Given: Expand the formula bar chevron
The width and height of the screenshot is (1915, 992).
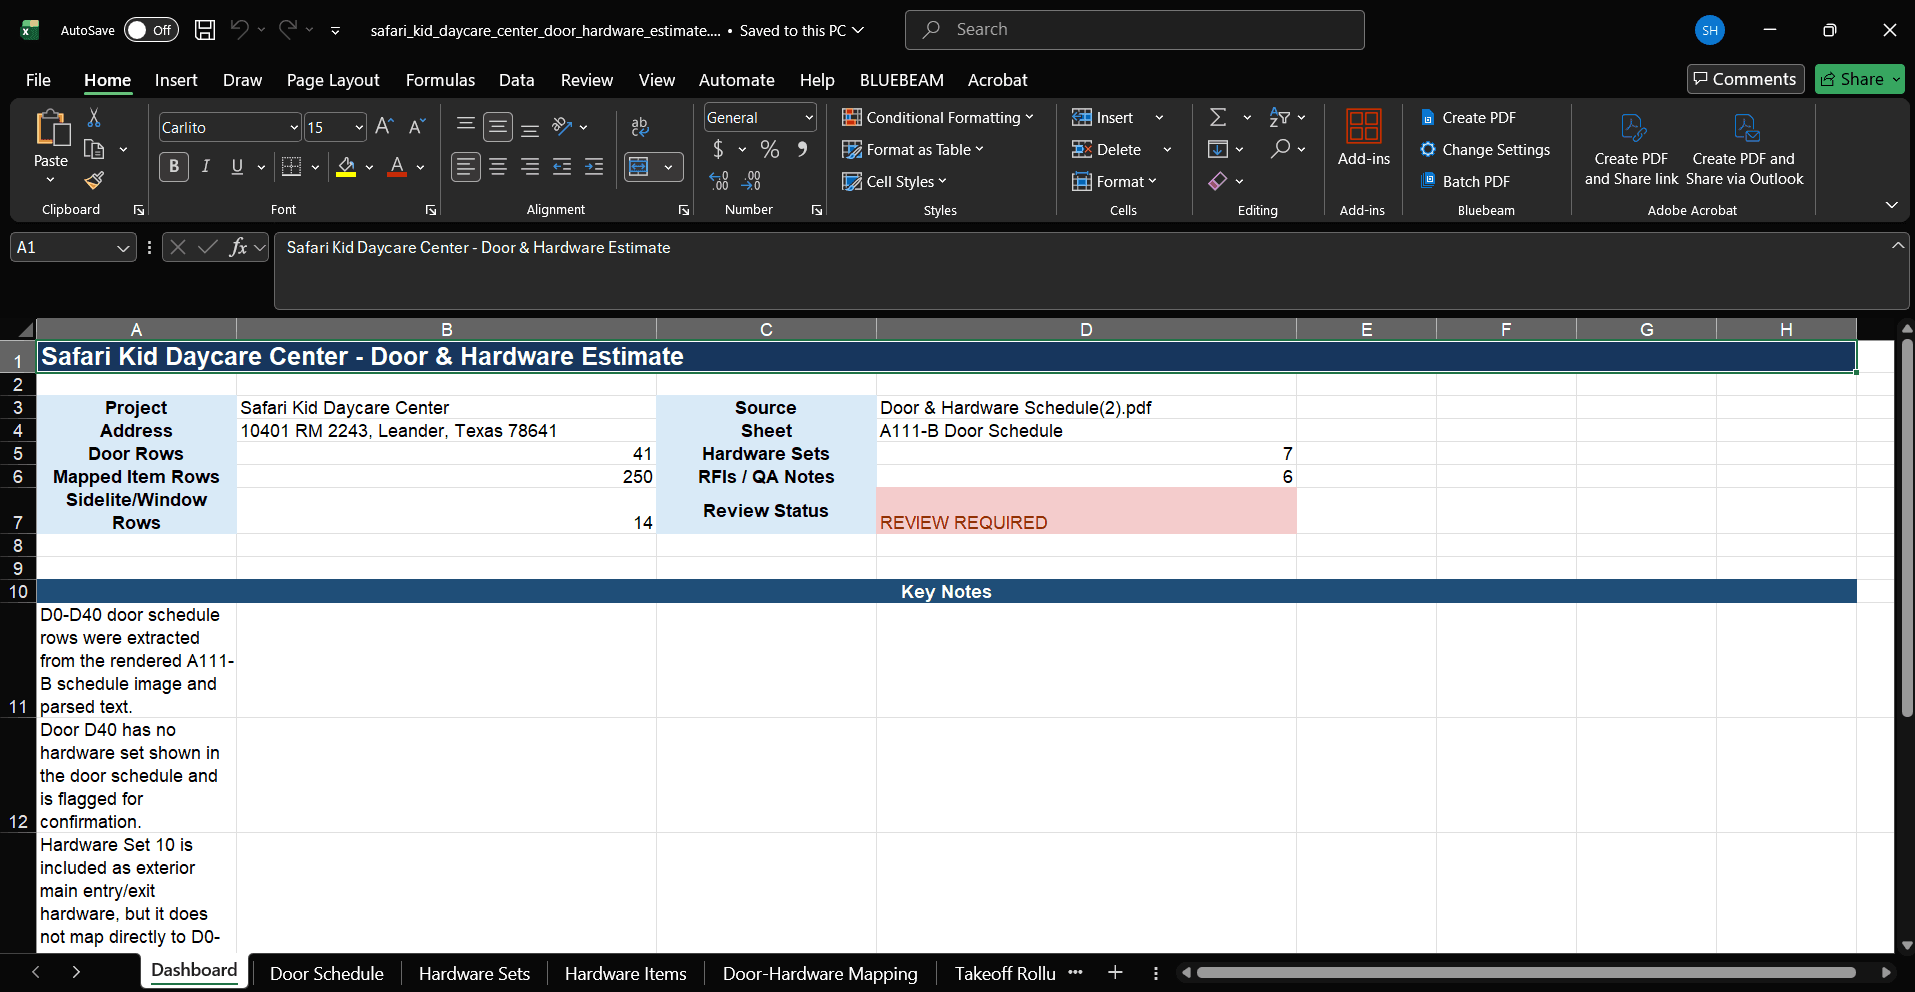Looking at the screenshot, I should pos(1898,245).
